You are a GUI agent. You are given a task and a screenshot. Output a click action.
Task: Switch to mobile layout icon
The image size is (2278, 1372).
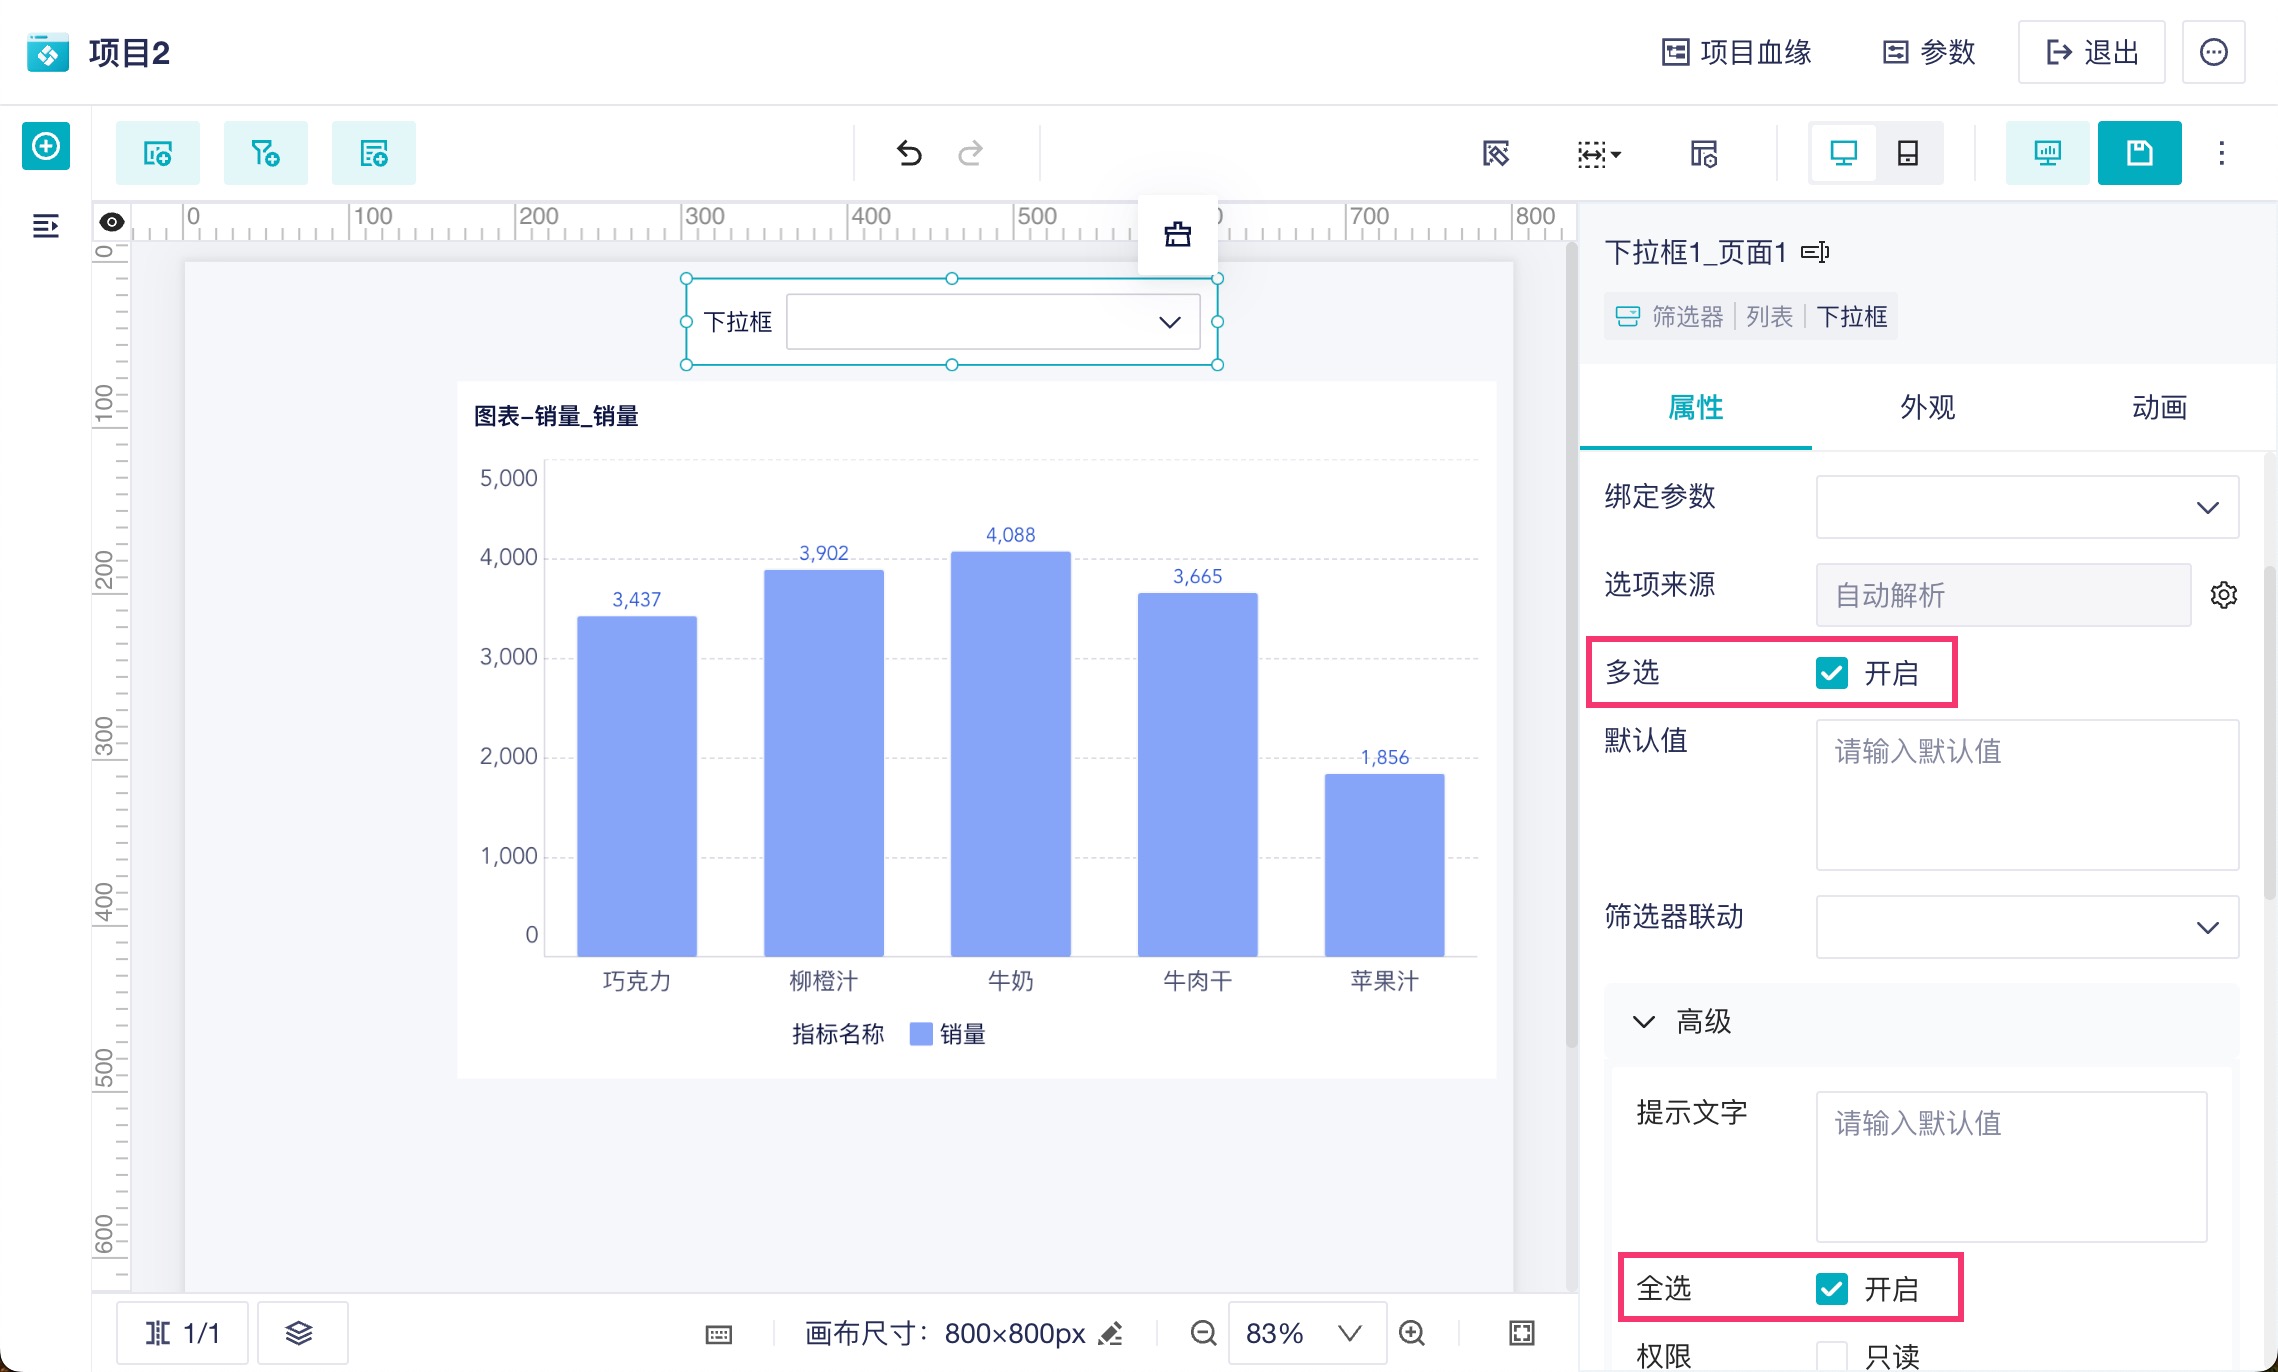click(x=1907, y=153)
